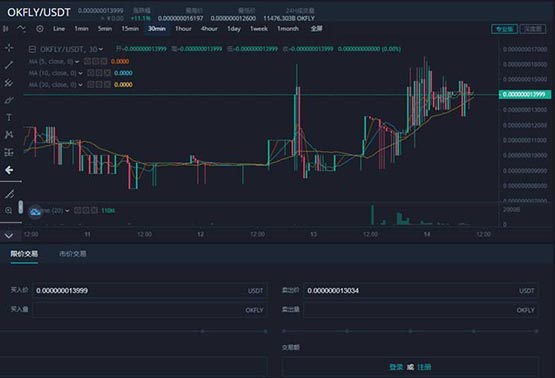Select the position forecast tool
Image resolution: width=555 pixels, height=378 pixels.
point(9,152)
